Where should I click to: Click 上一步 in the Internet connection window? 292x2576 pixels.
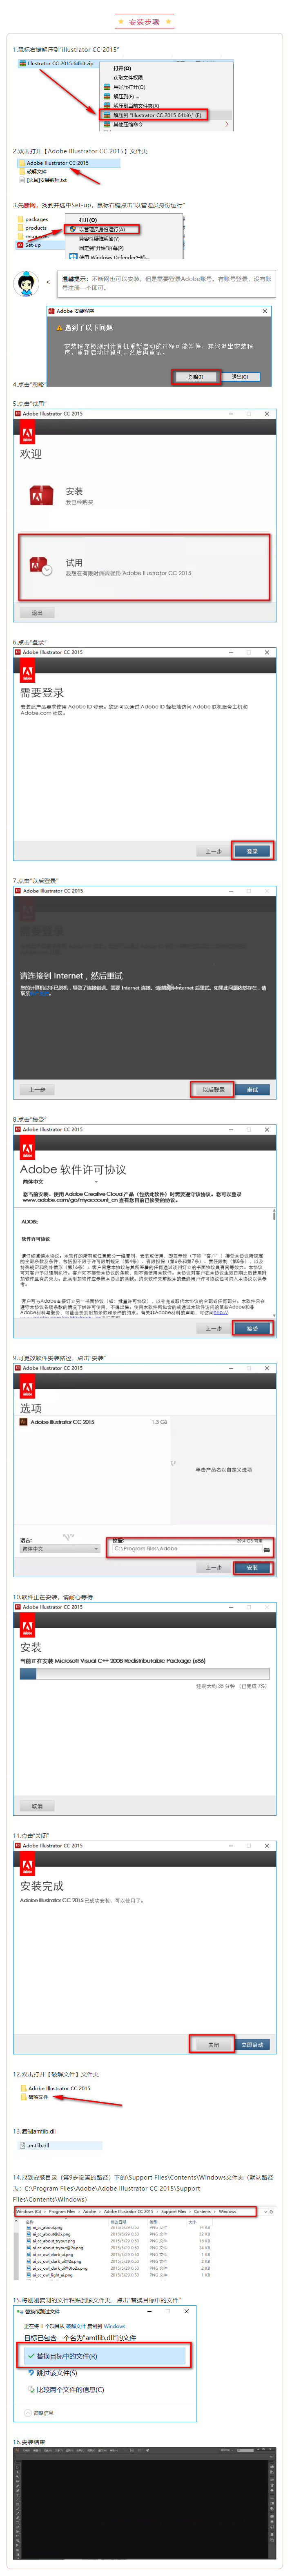tap(37, 1090)
